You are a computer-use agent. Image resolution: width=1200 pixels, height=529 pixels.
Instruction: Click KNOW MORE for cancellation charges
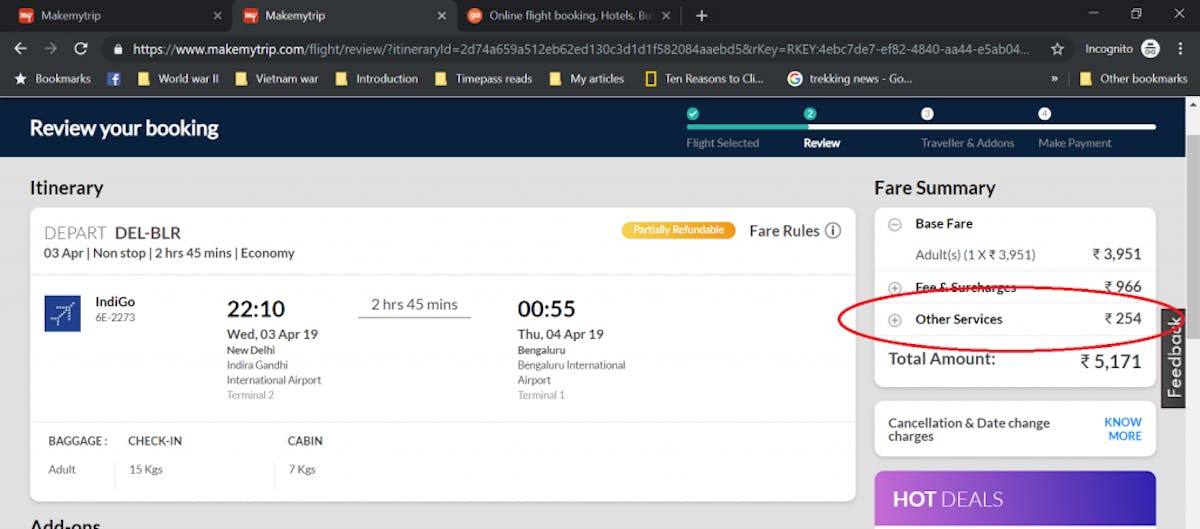(x=1123, y=429)
